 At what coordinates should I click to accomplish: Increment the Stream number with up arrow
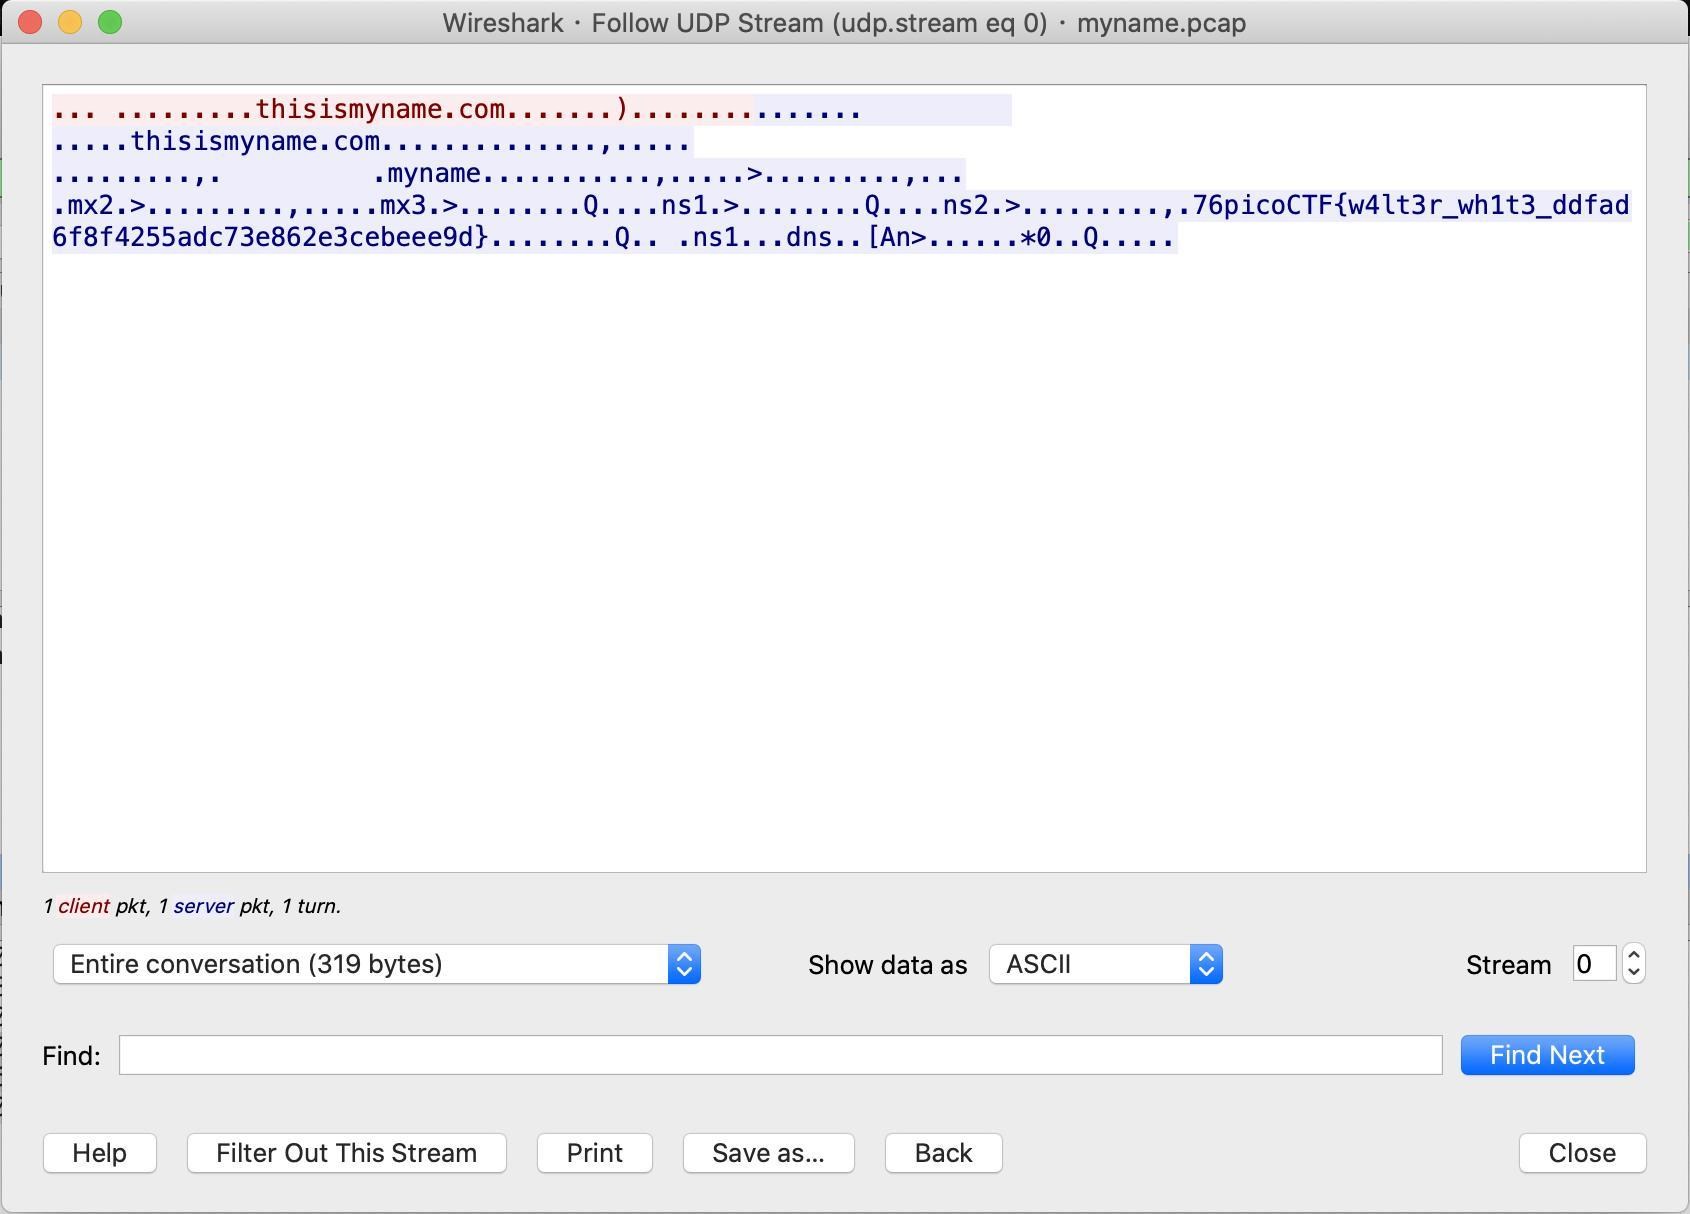point(1633,955)
